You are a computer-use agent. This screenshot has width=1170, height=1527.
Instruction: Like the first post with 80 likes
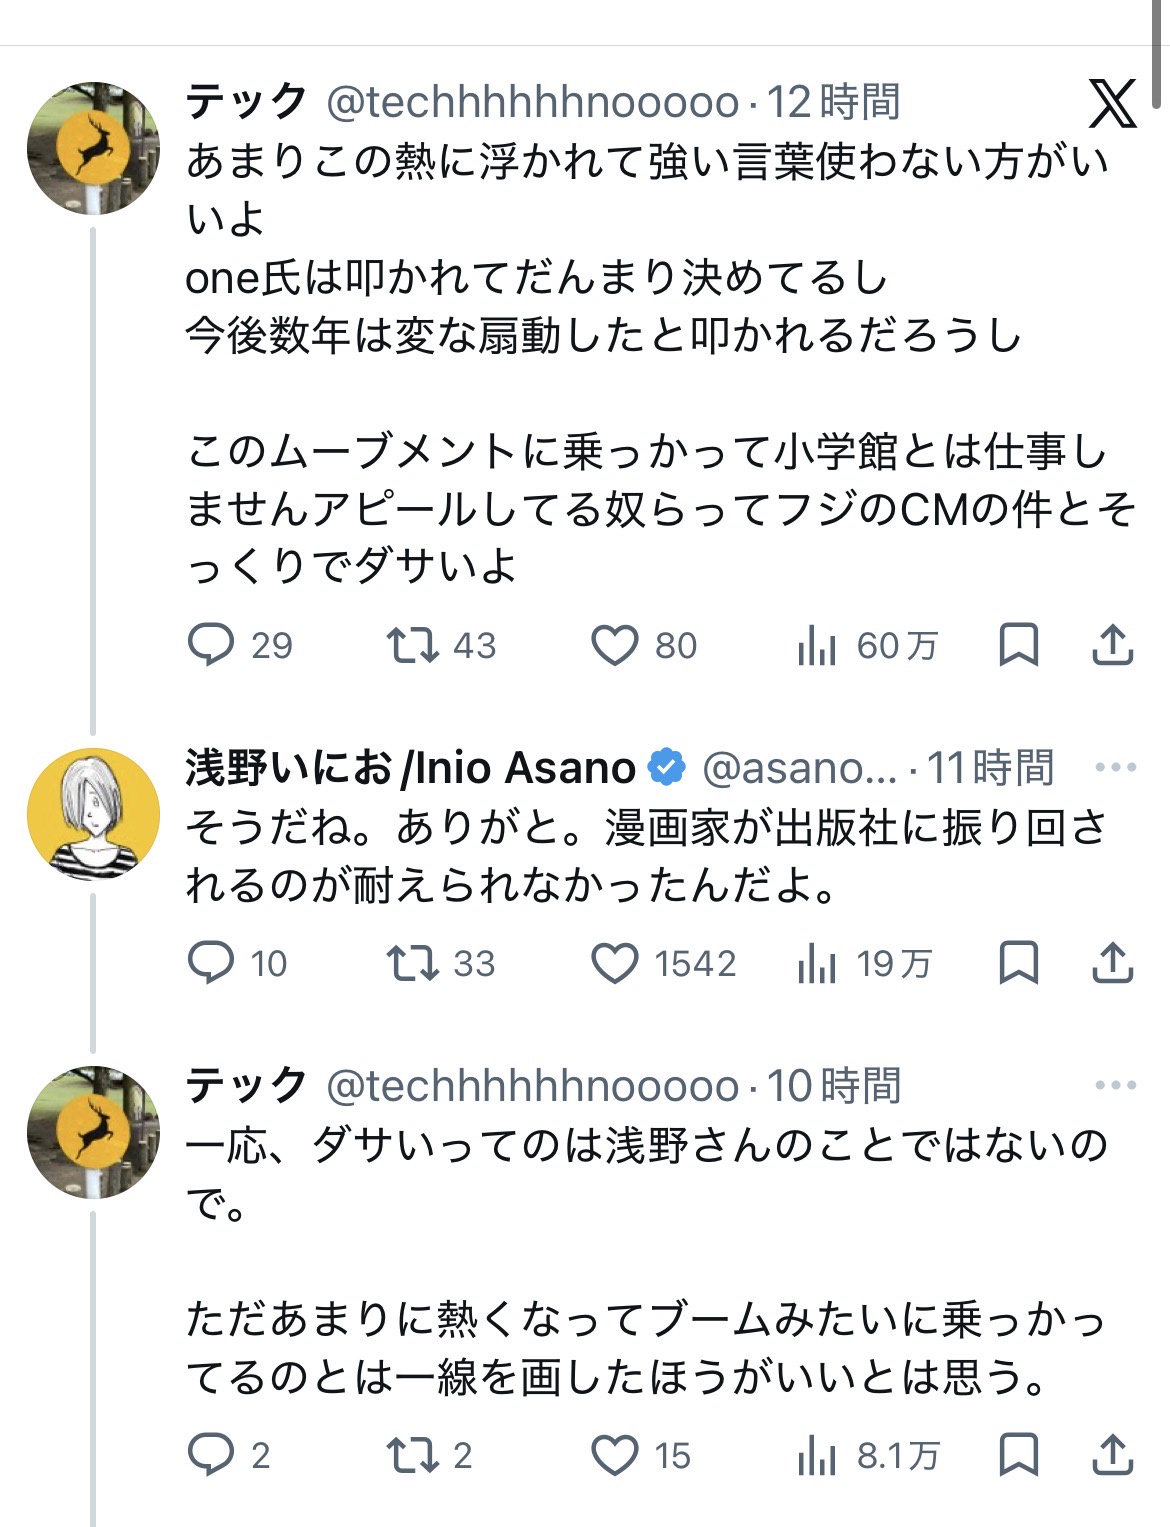614,645
